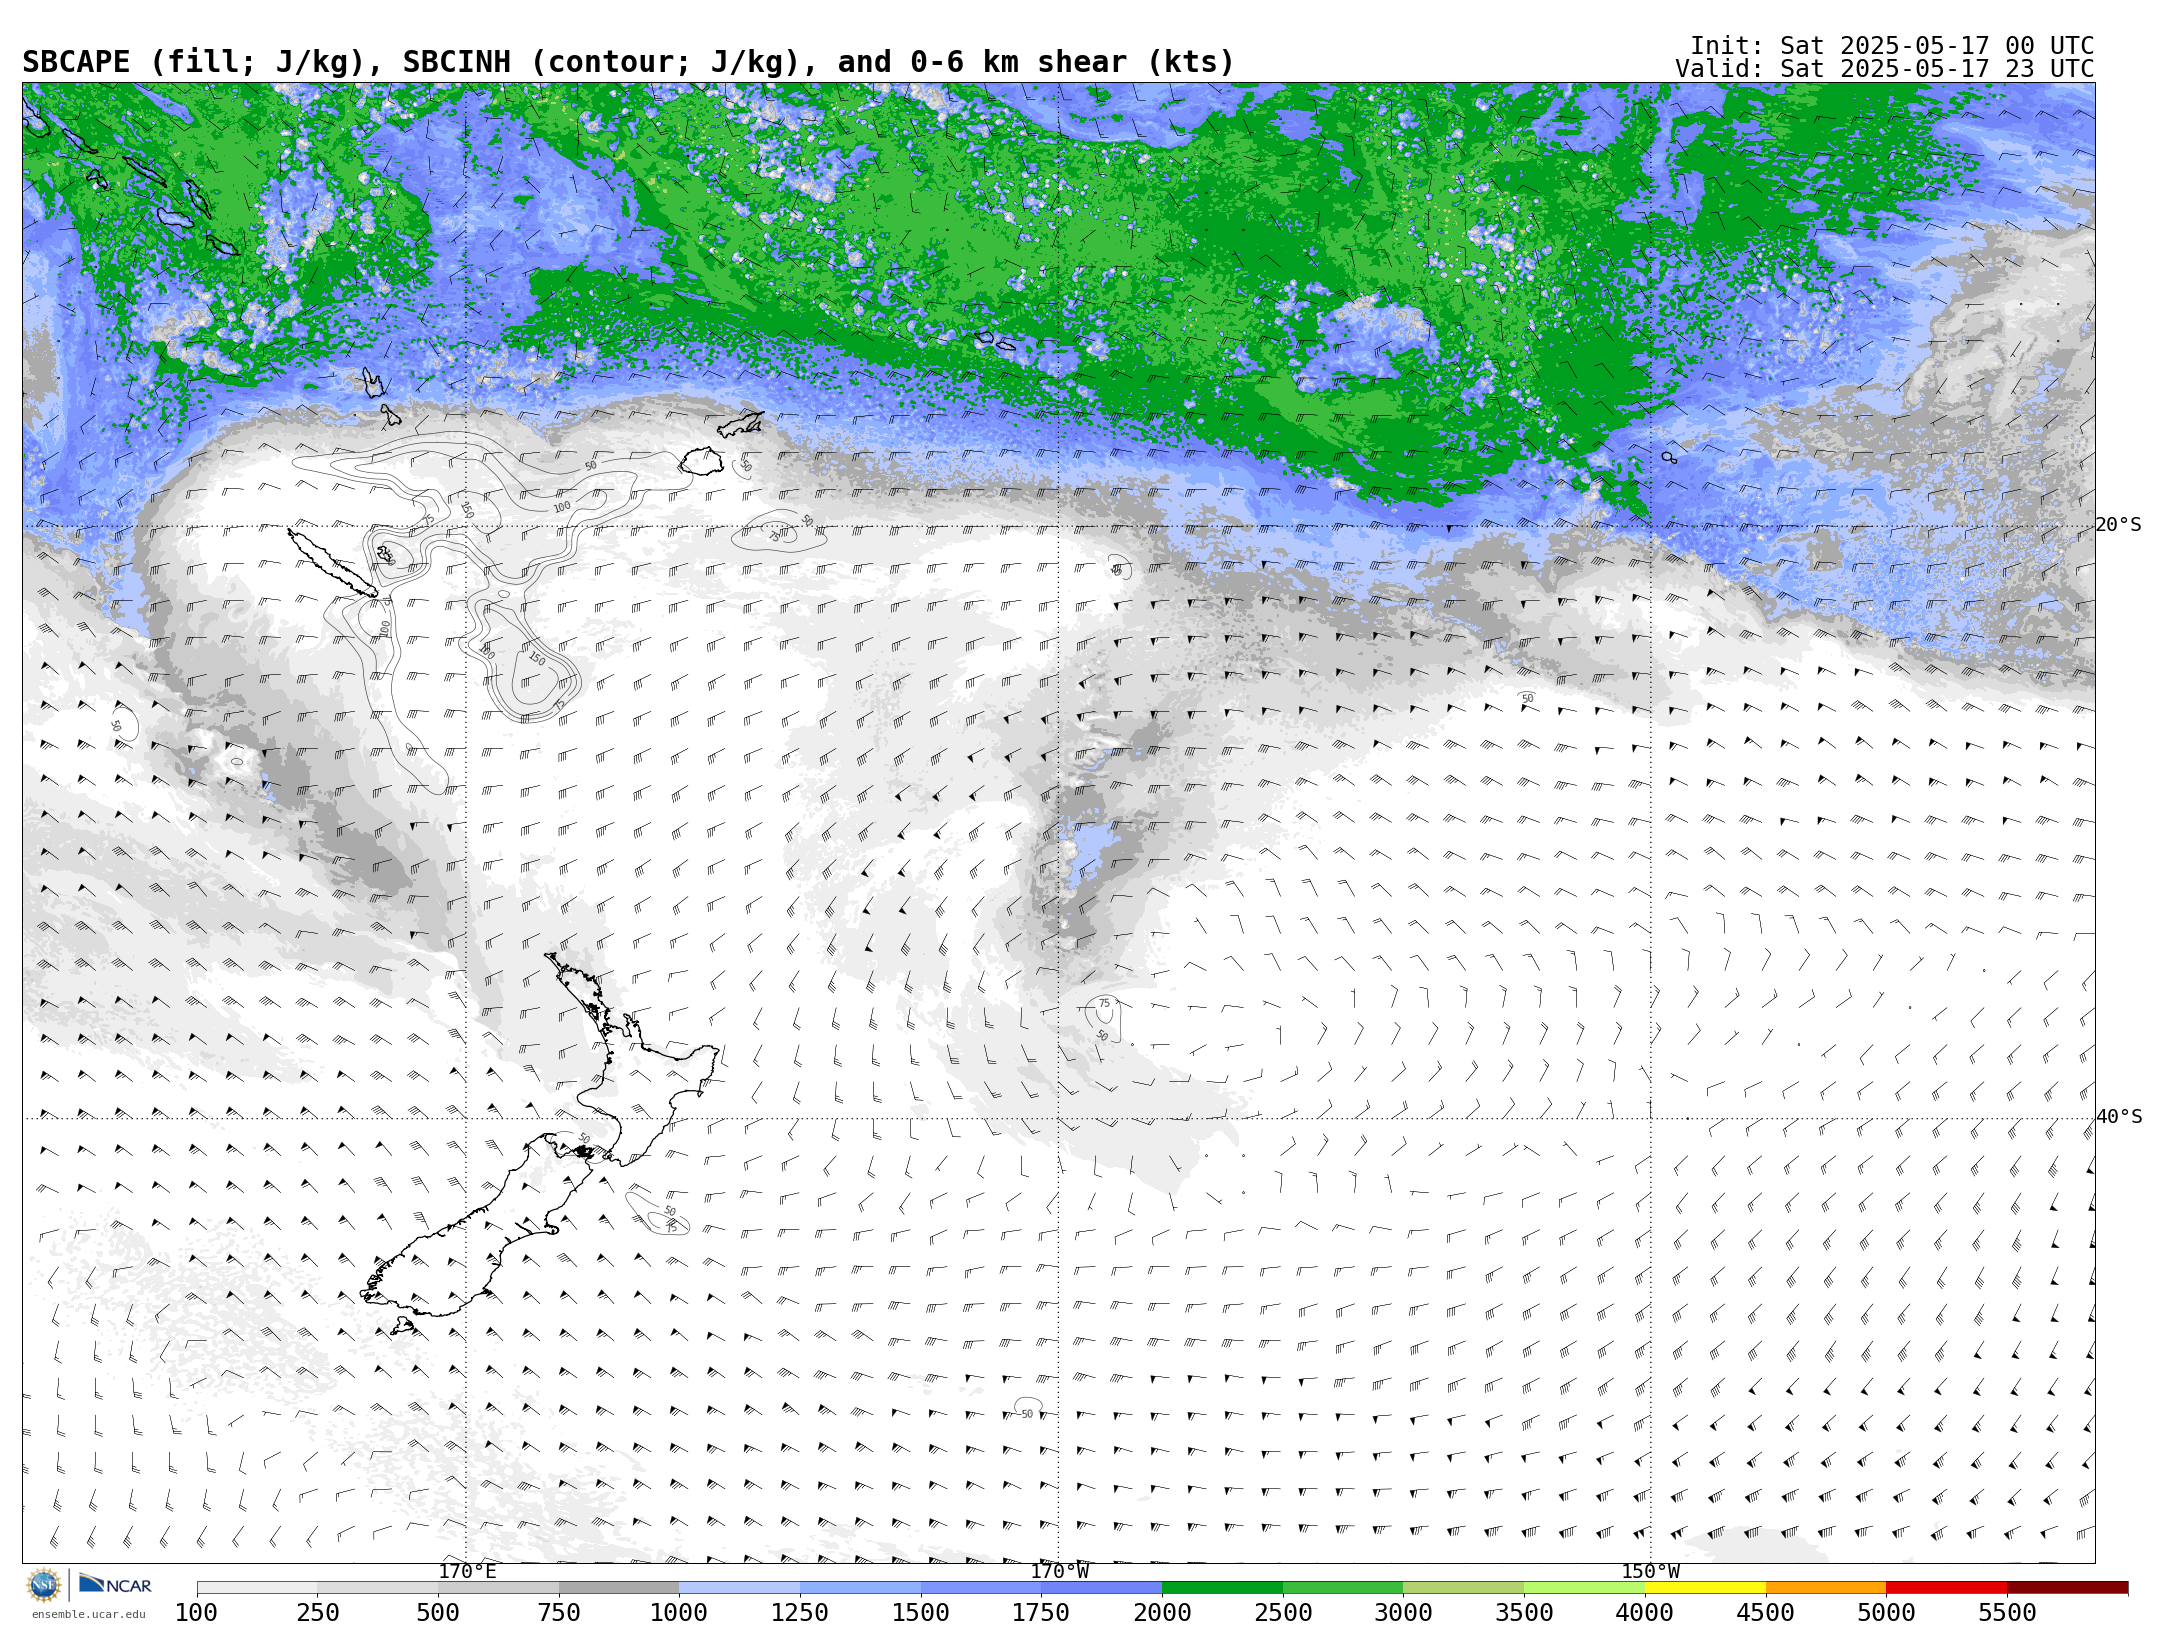Click the red 5000-5500 colorbar swatch
The width and height of the screenshot is (2160, 1626).
coord(1946,1588)
